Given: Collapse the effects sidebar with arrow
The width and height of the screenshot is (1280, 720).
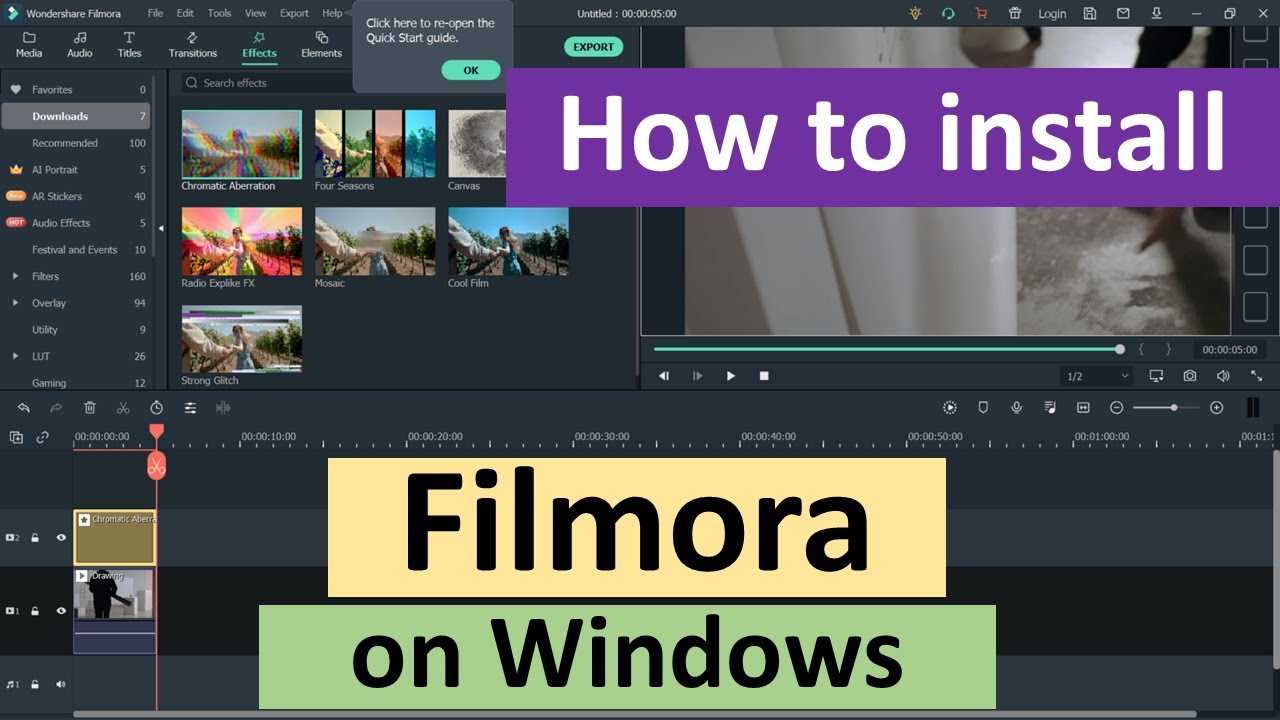Looking at the screenshot, I should click(x=161, y=229).
